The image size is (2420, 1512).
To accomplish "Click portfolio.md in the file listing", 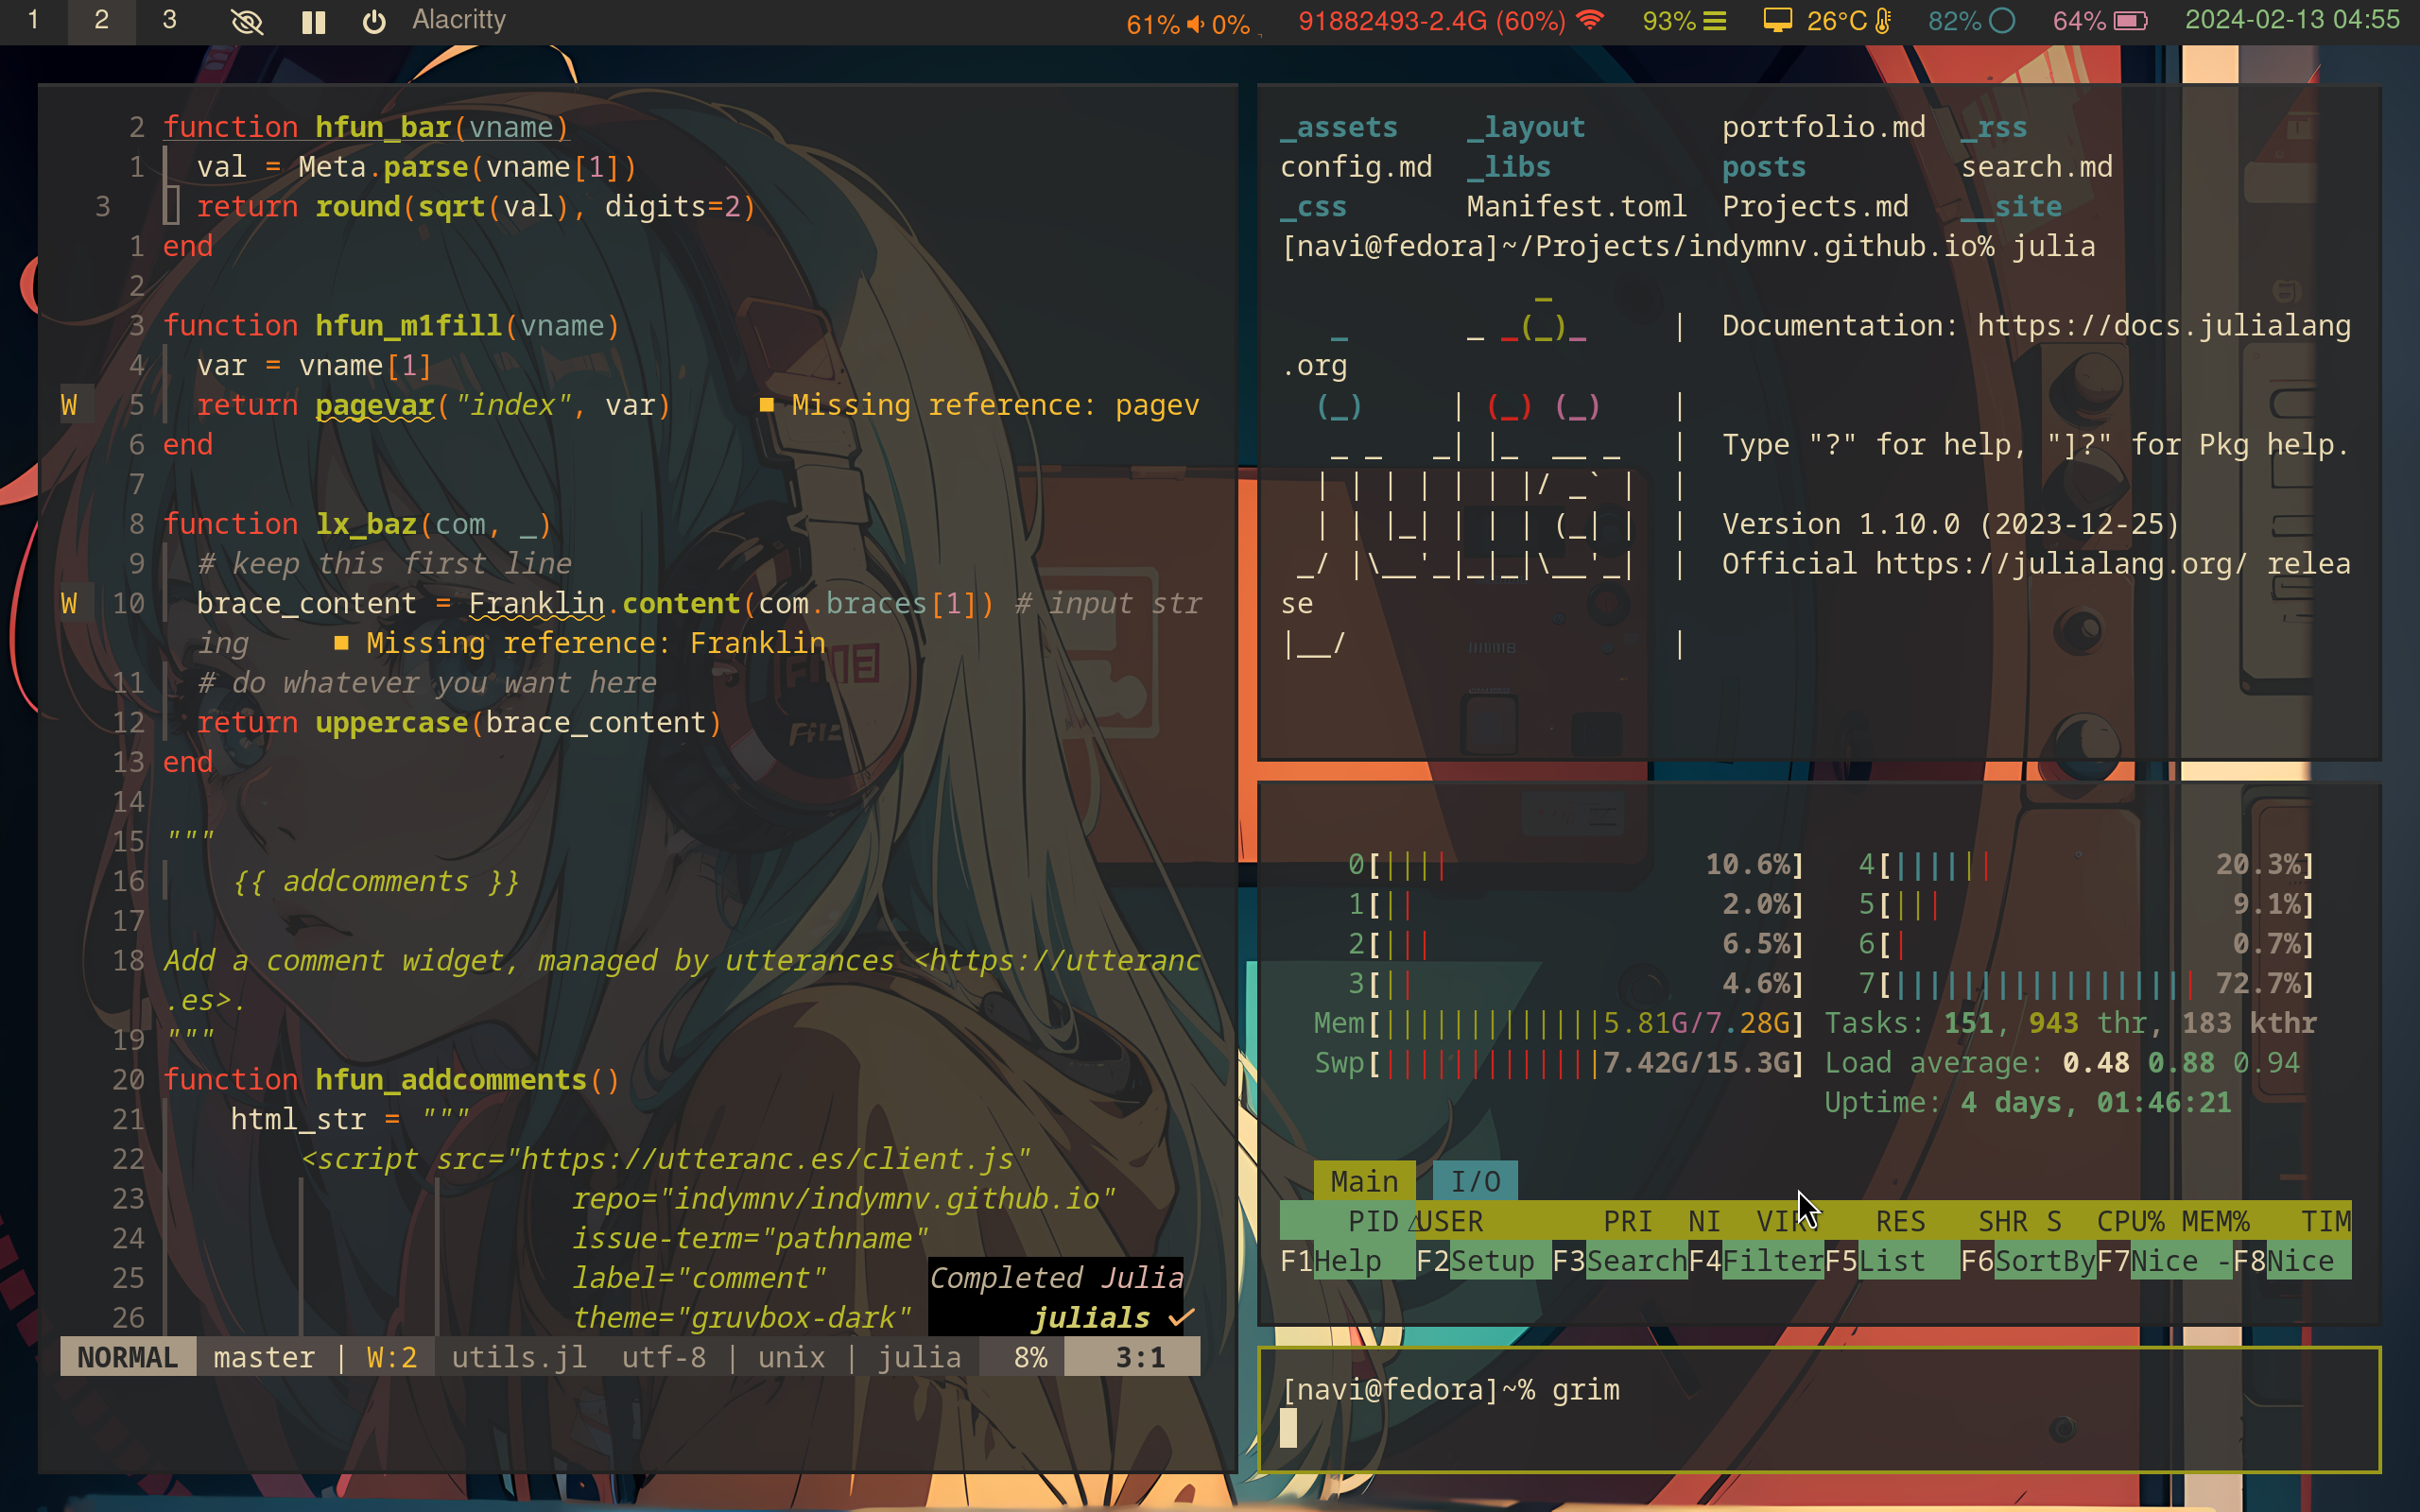I will (x=1824, y=127).
